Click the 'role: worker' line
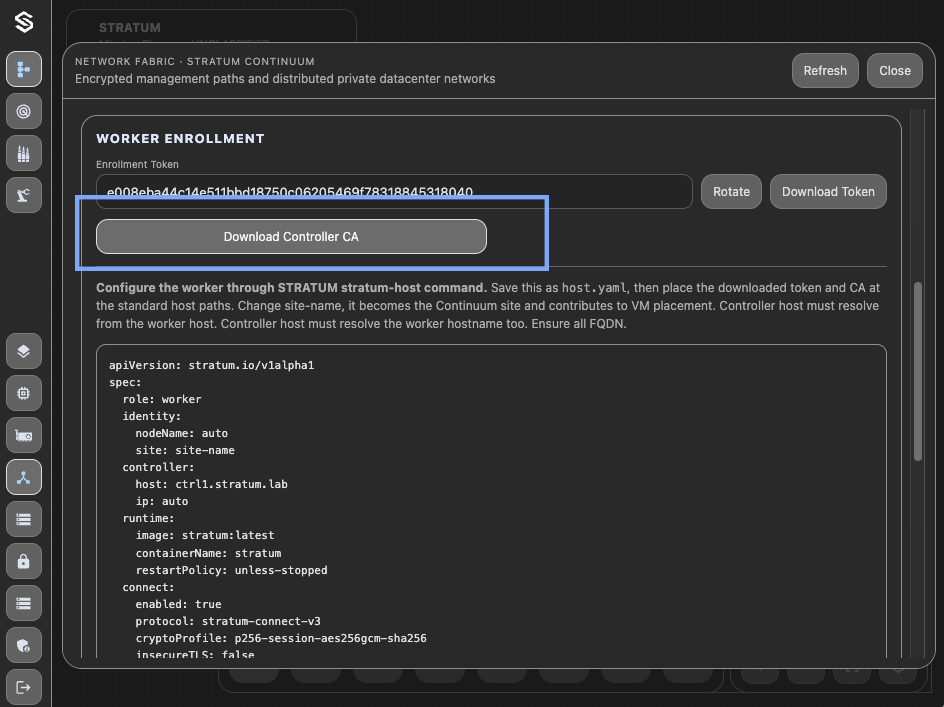 [162, 399]
